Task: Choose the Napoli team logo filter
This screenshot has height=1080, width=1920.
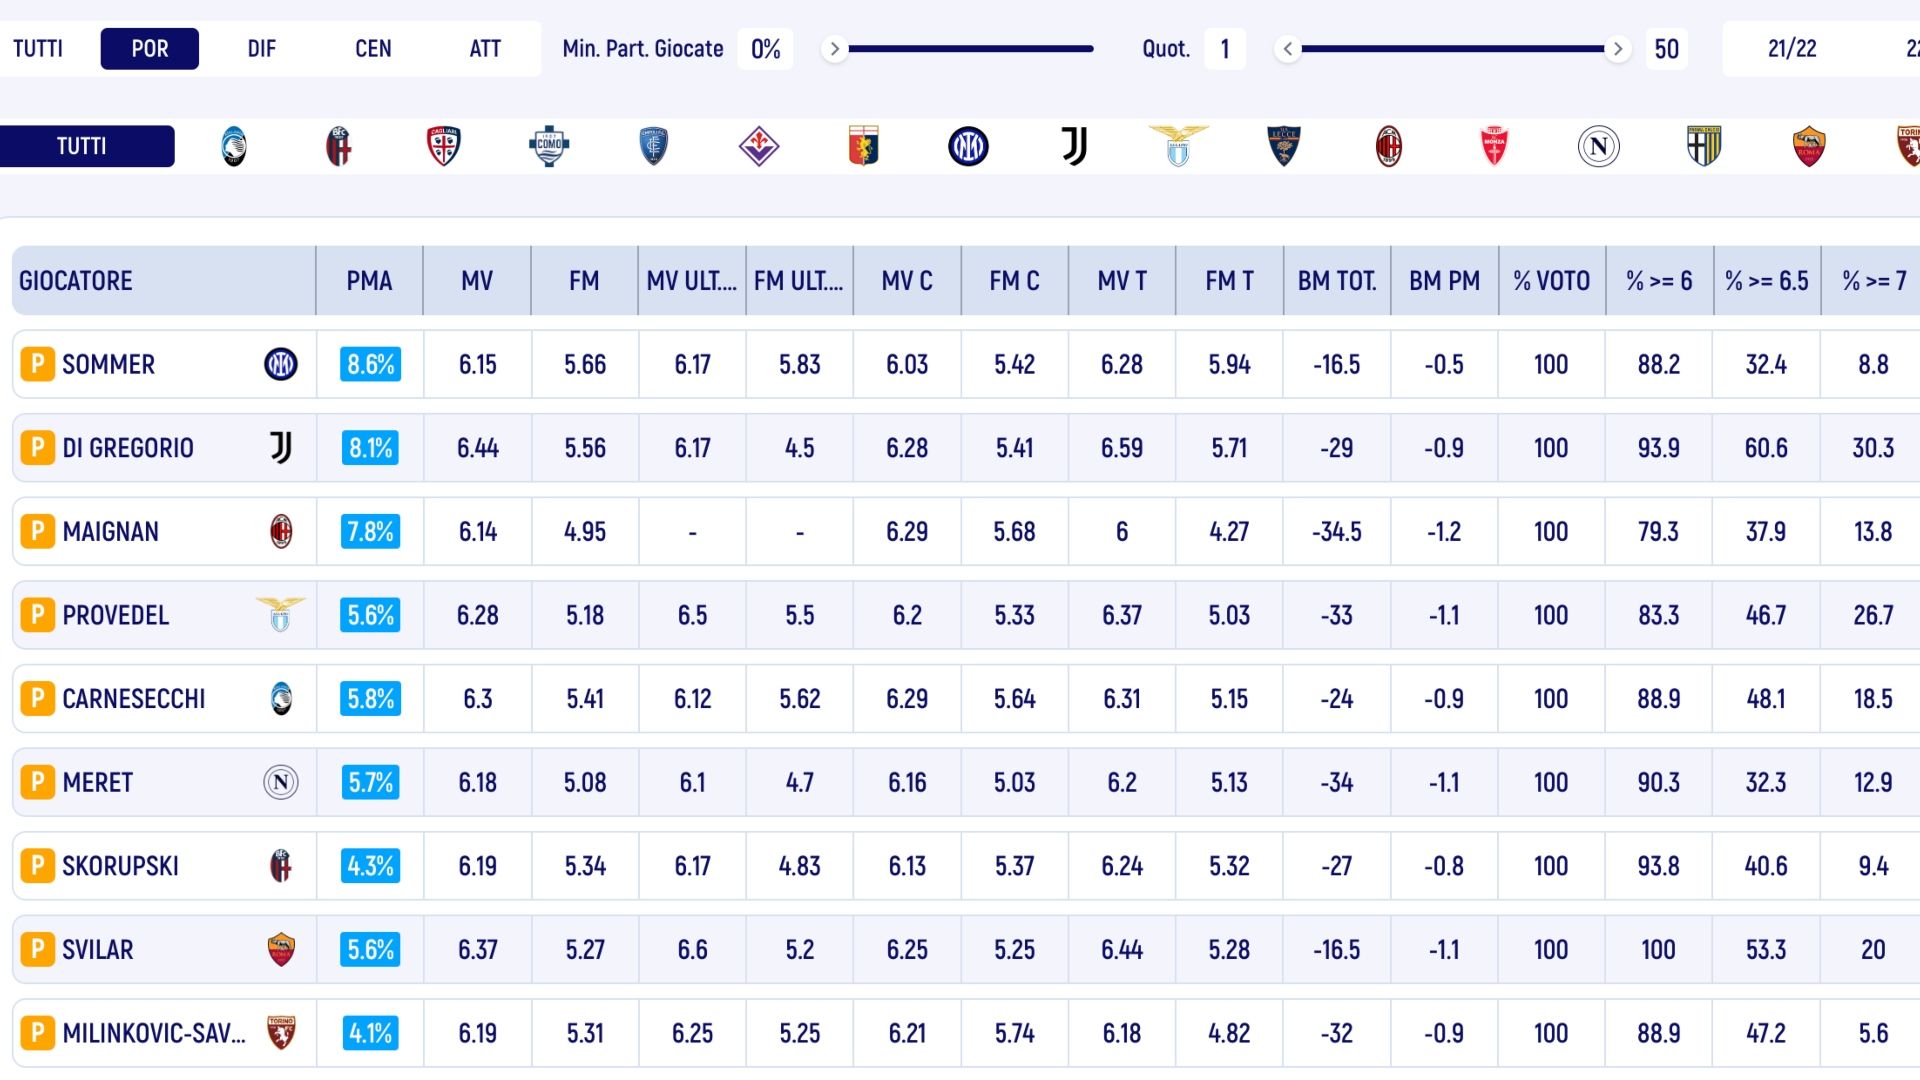Action: point(1598,147)
